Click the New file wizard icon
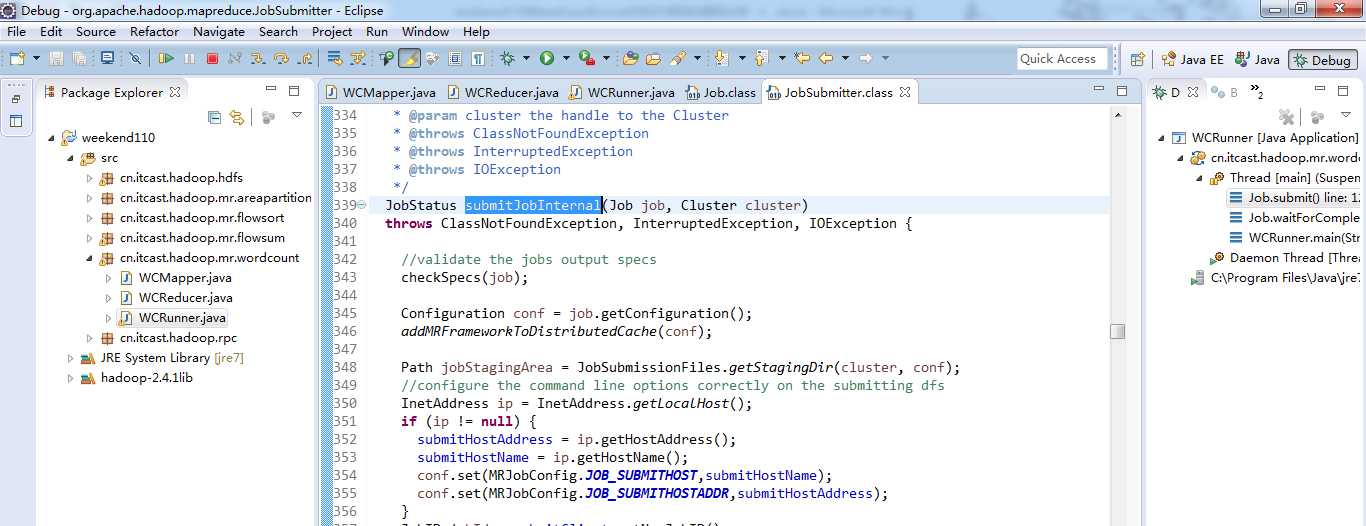This screenshot has height=526, width=1366. 17,58
